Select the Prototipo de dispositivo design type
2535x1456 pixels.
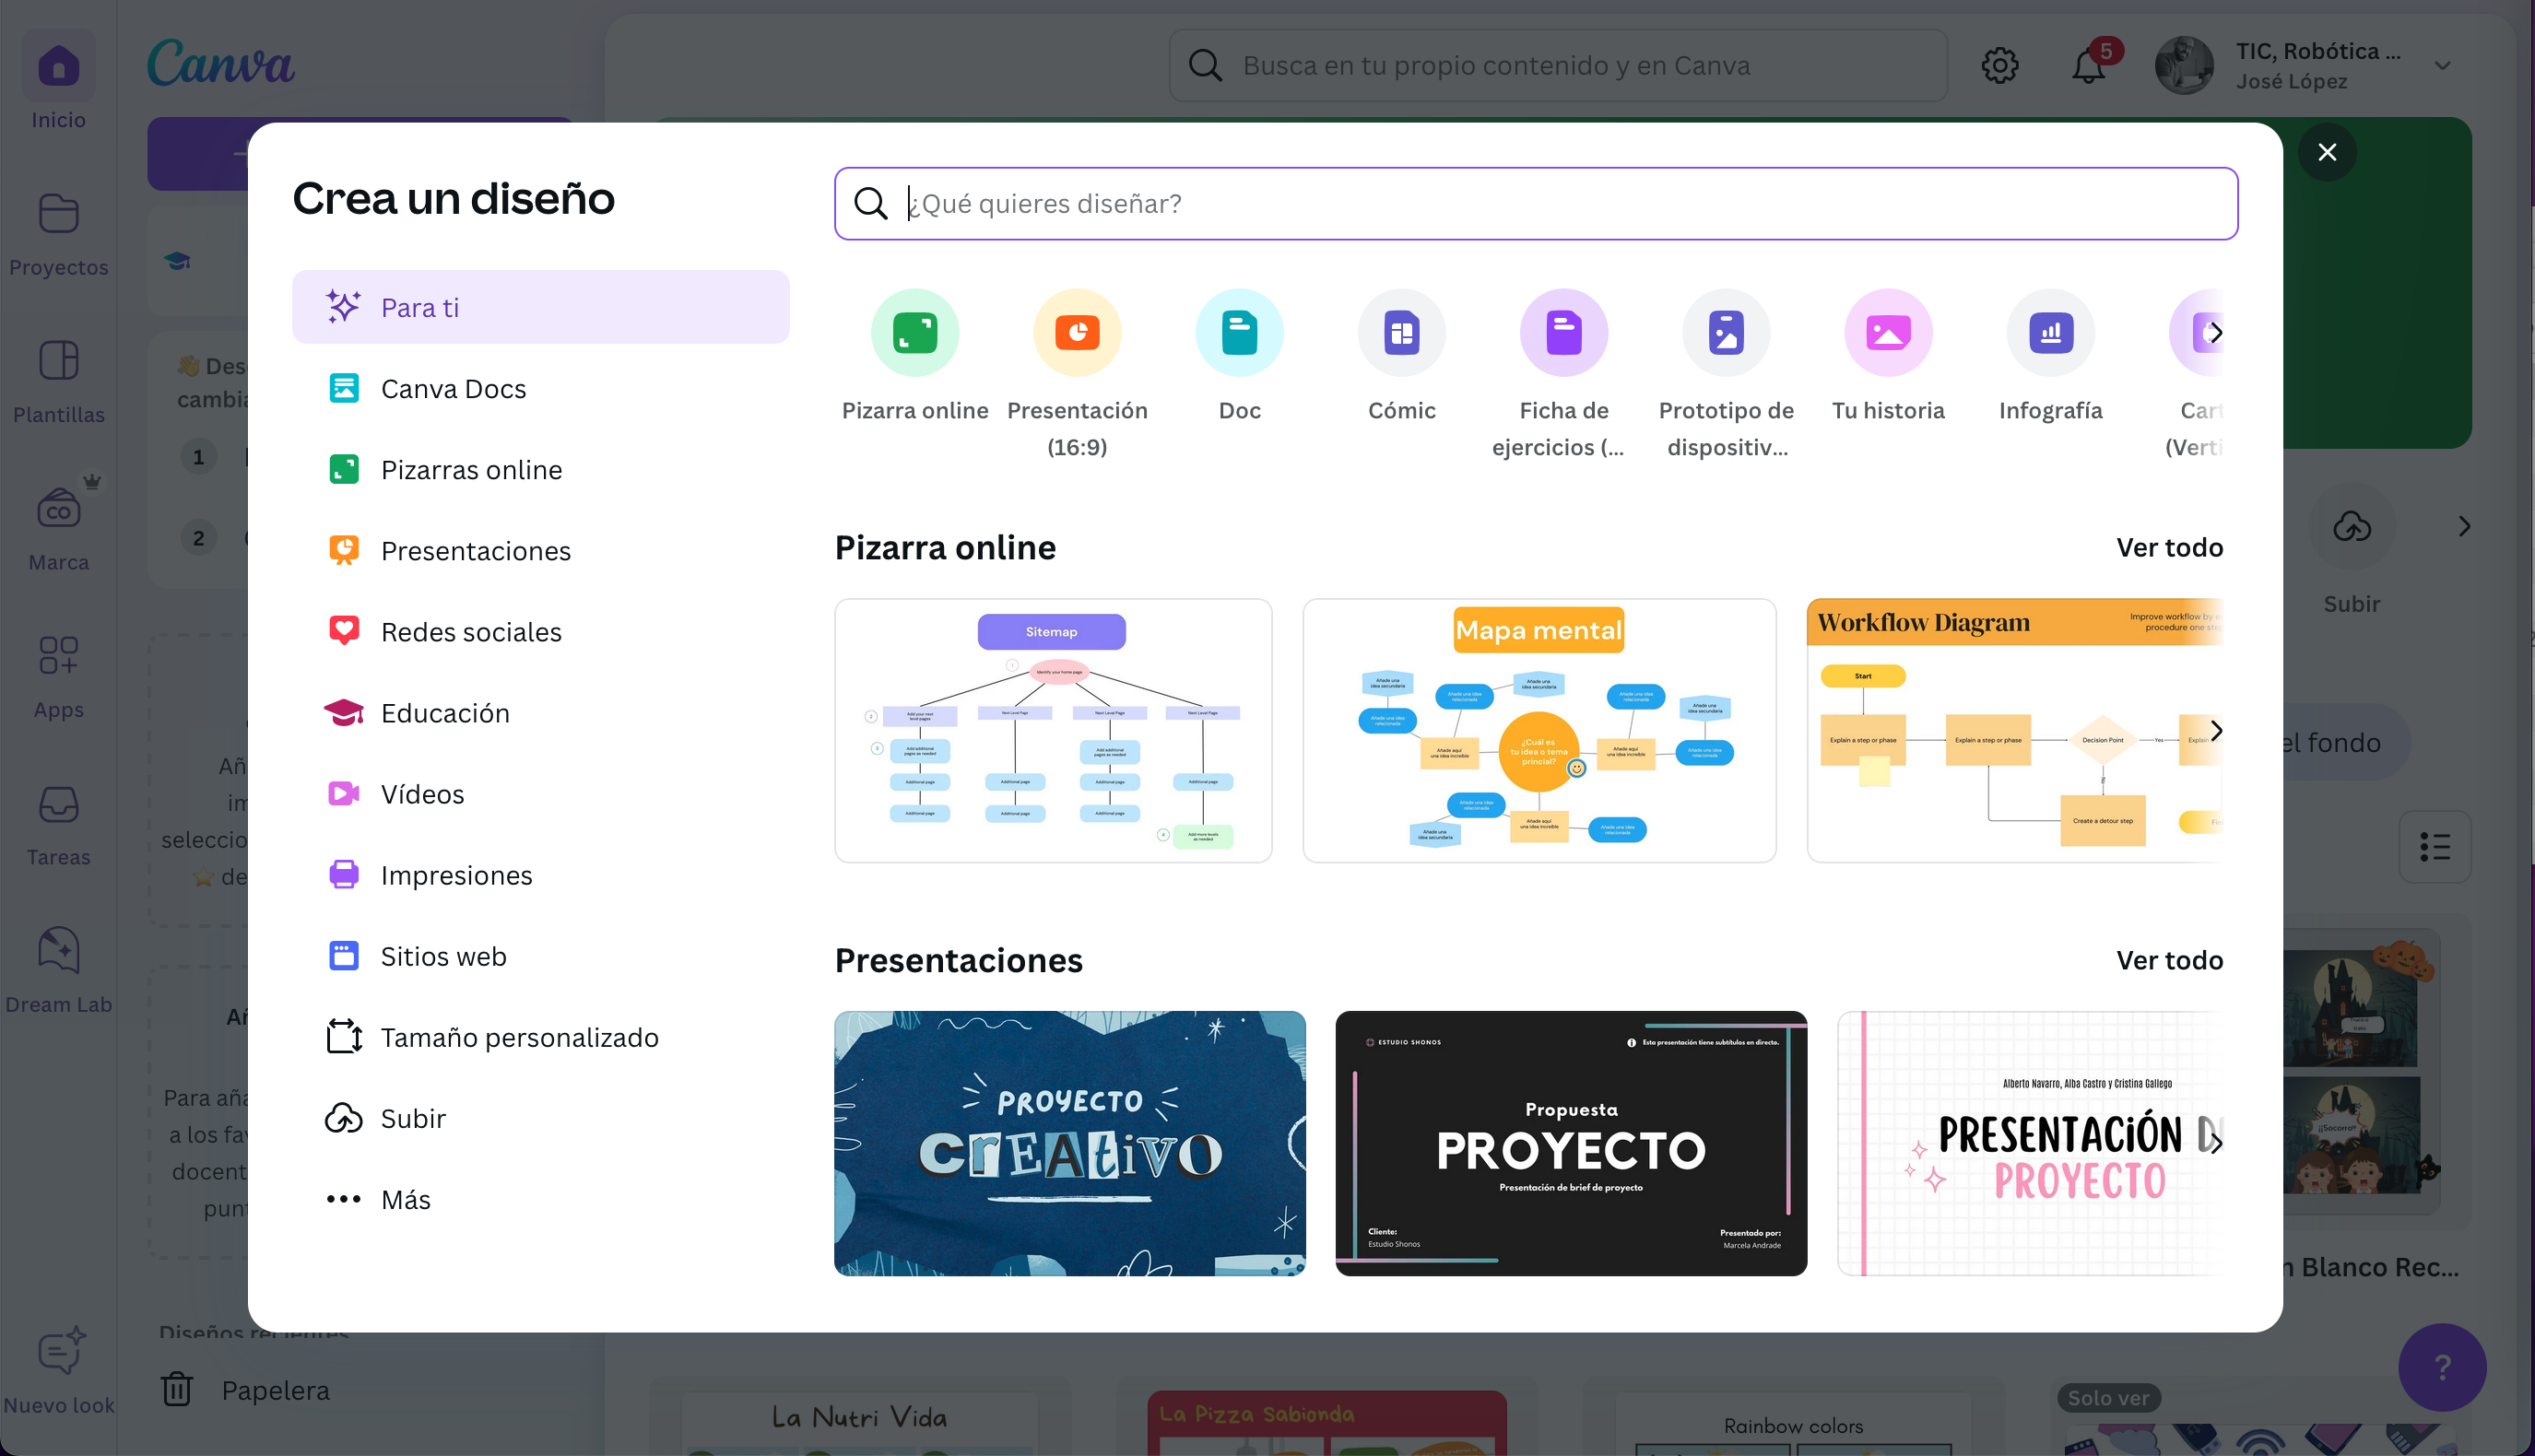tap(1725, 332)
